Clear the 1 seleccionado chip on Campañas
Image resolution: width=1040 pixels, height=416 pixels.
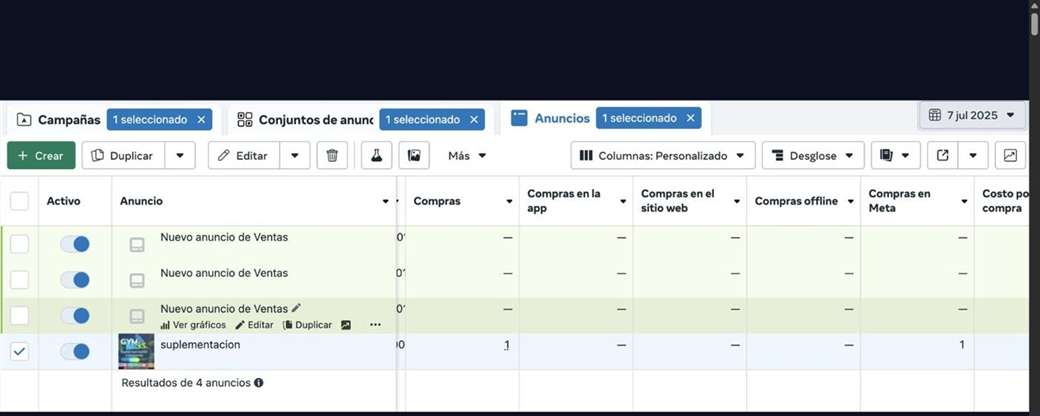[201, 119]
